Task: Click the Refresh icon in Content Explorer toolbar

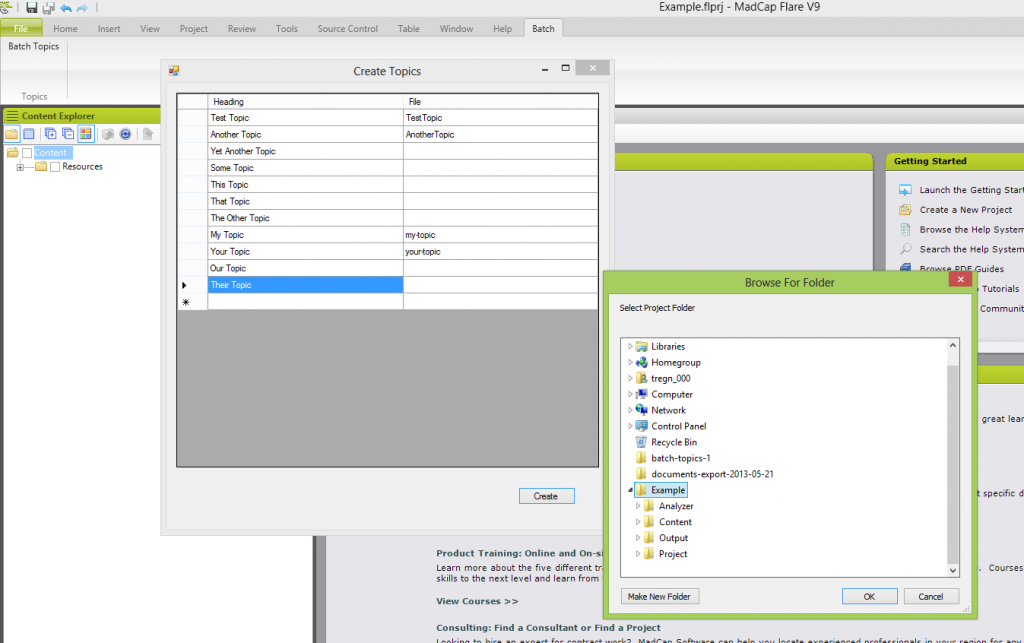Action: [126, 134]
